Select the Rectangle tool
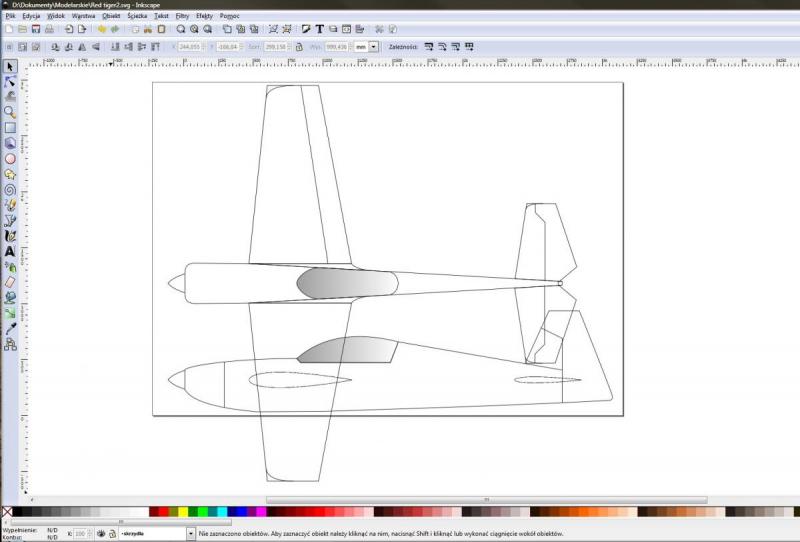The width and height of the screenshot is (800, 542). coord(10,127)
